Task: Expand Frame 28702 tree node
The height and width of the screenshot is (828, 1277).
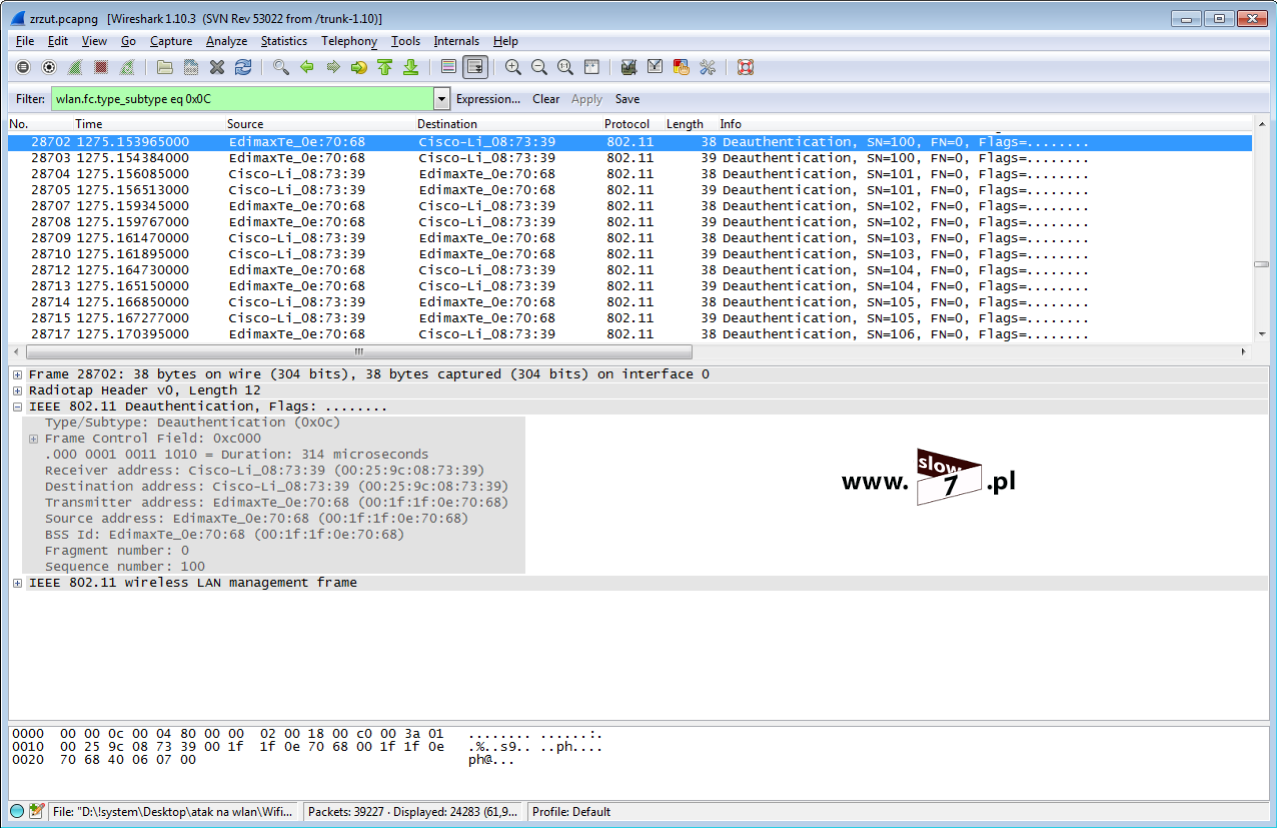Action: (x=18, y=375)
